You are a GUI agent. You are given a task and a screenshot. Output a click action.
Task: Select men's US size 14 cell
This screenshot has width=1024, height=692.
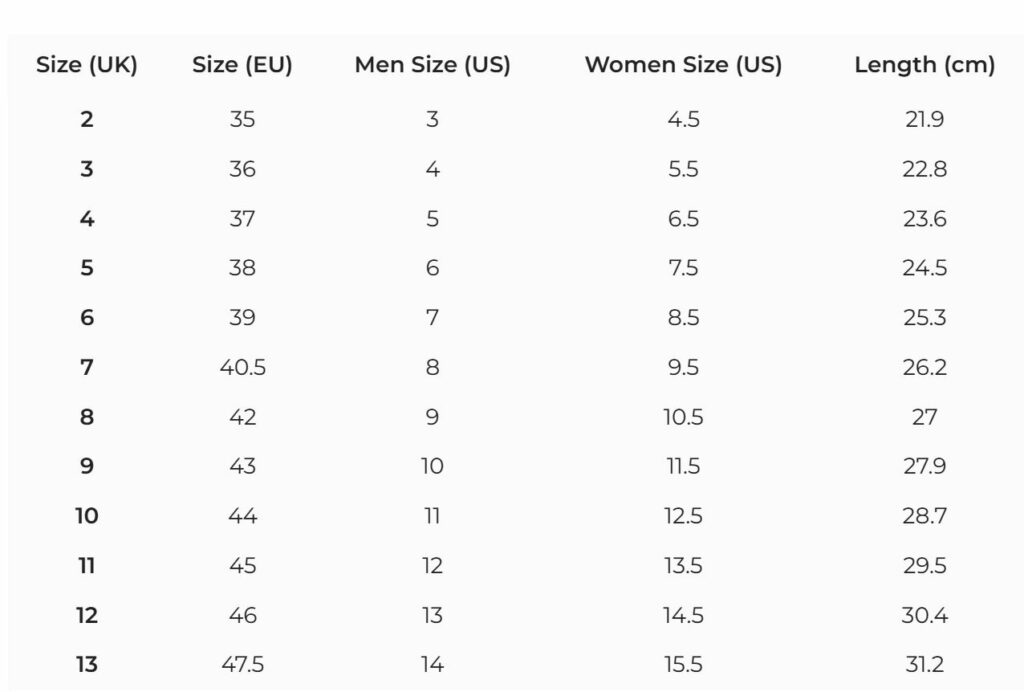tap(432, 665)
